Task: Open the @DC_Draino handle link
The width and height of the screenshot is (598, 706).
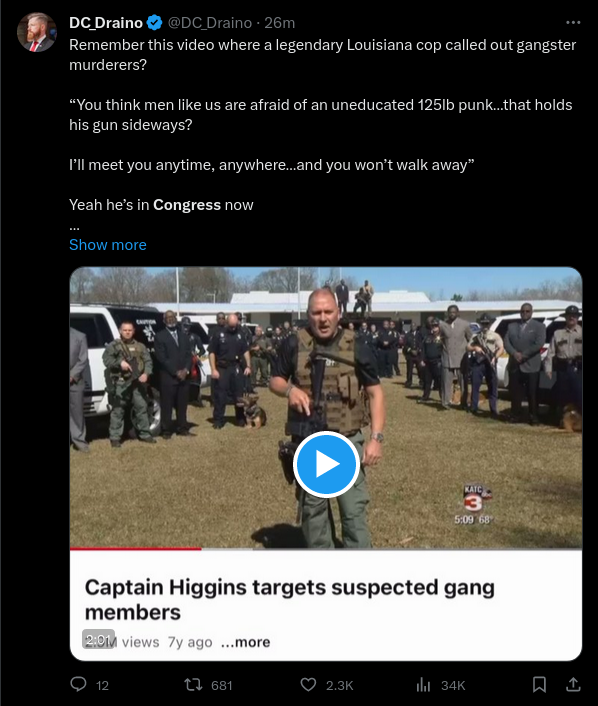Action: click(210, 23)
